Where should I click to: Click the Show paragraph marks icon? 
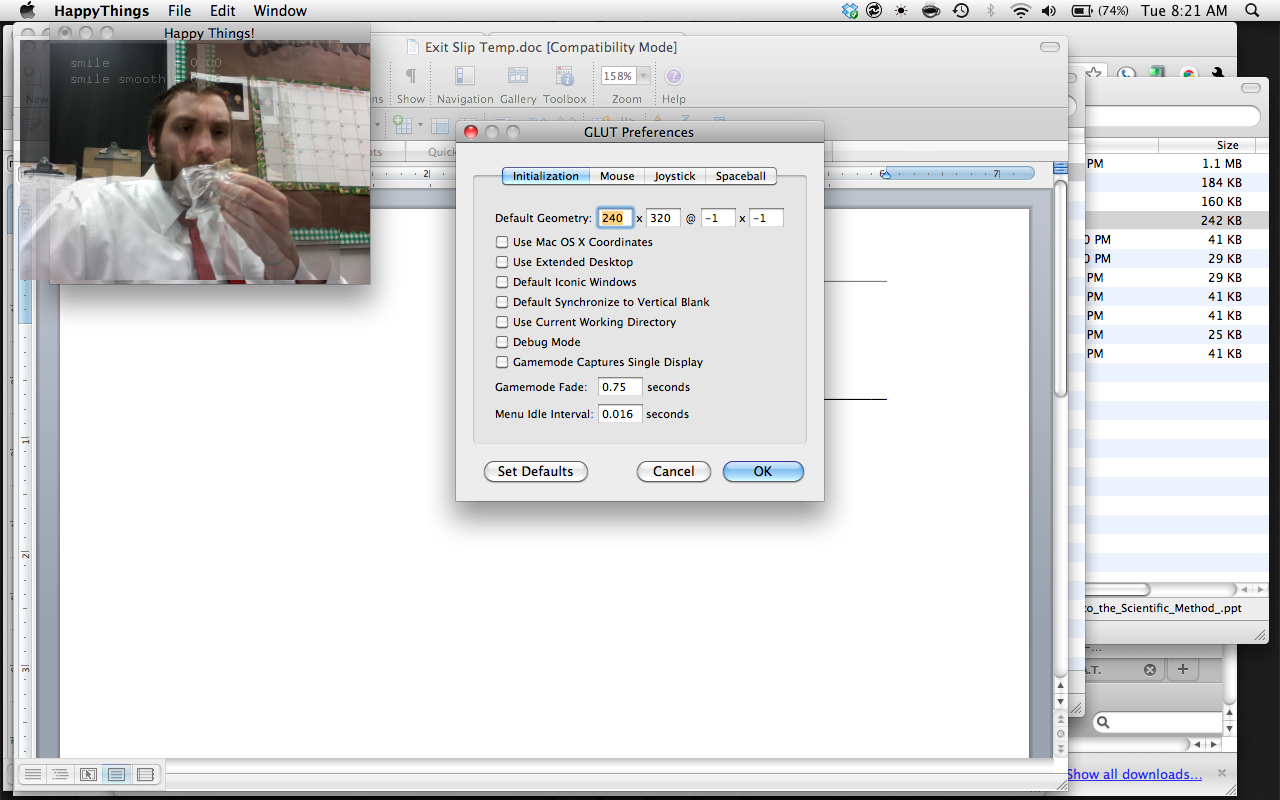point(410,77)
